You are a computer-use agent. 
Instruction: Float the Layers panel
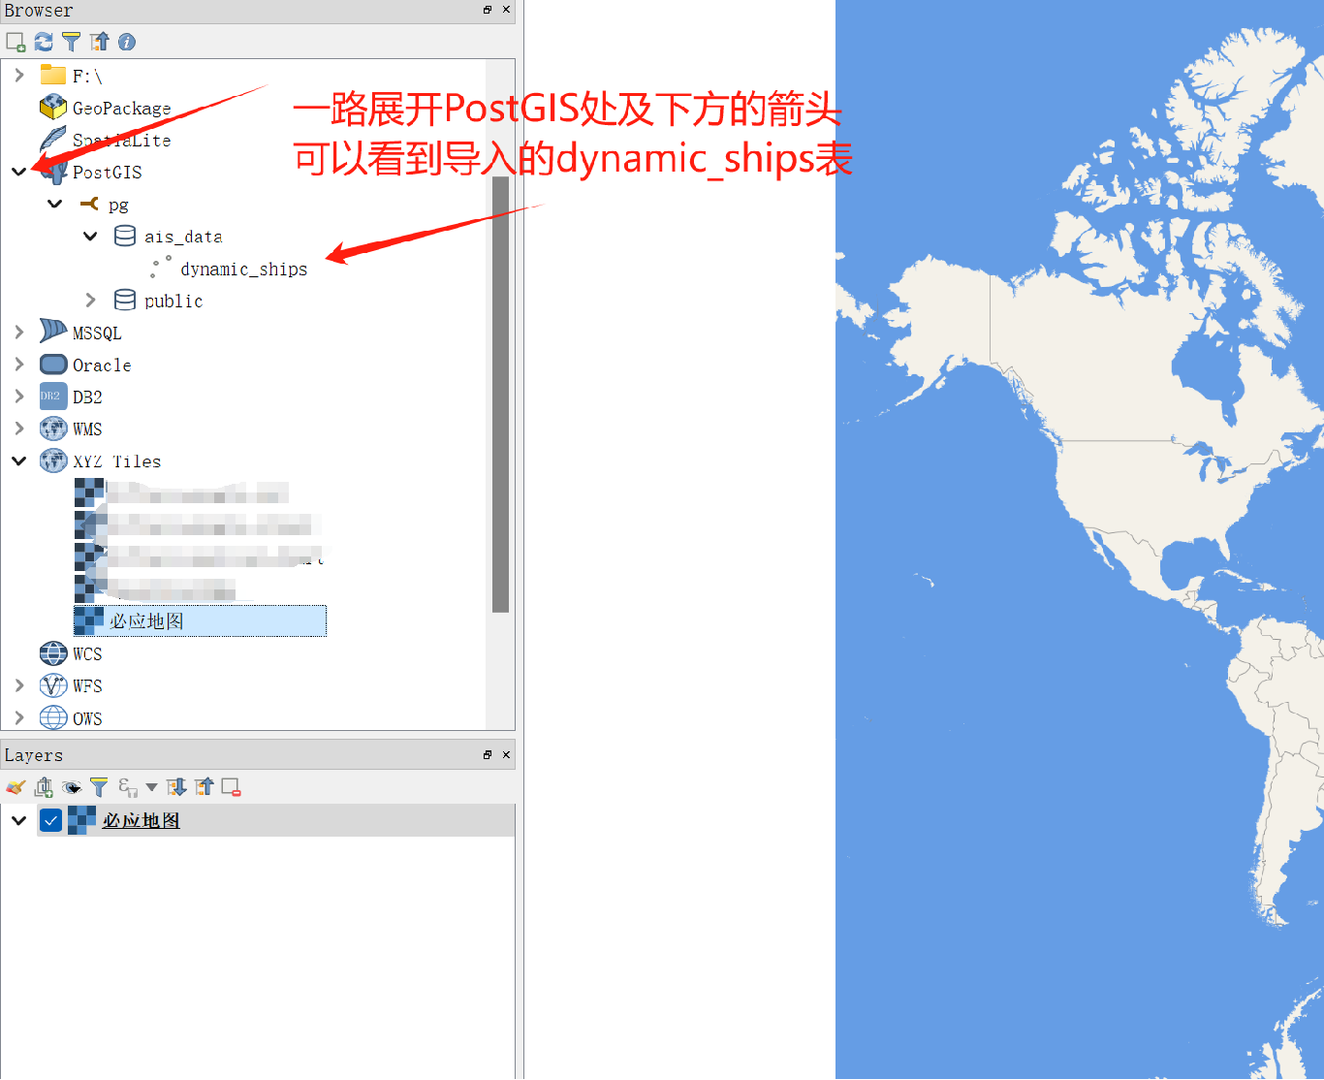(x=487, y=755)
